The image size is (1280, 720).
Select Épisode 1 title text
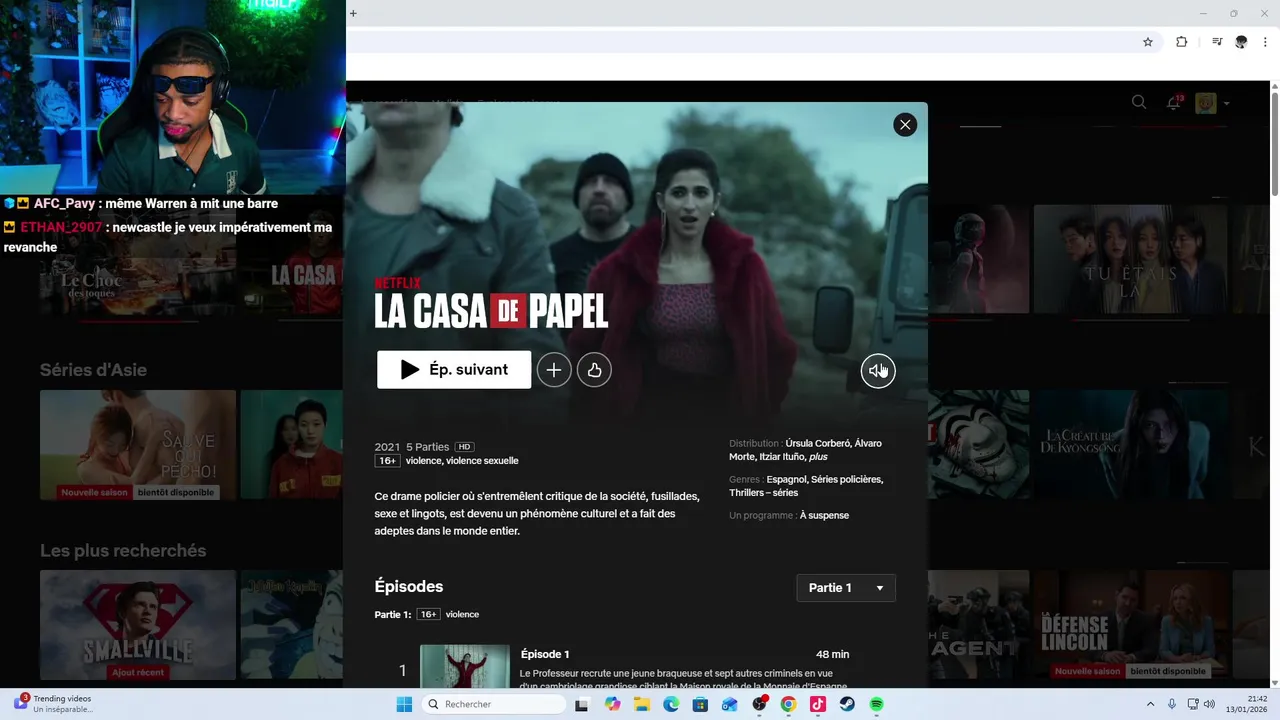pyautogui.click(x=545, y=654)
